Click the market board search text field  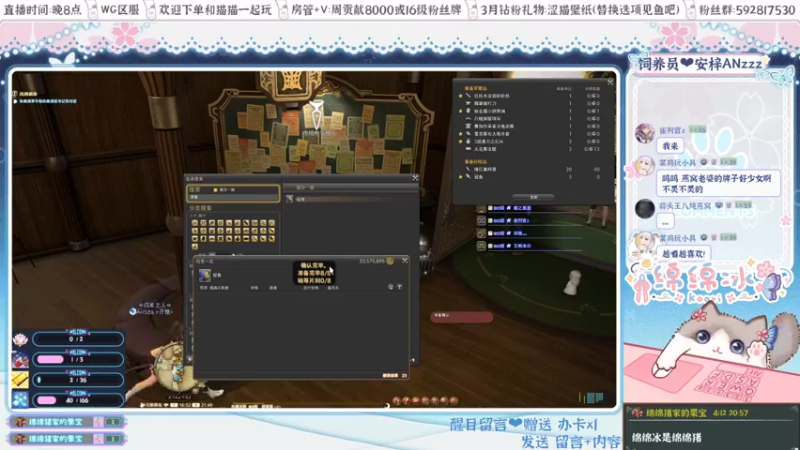tap(233, 197)
